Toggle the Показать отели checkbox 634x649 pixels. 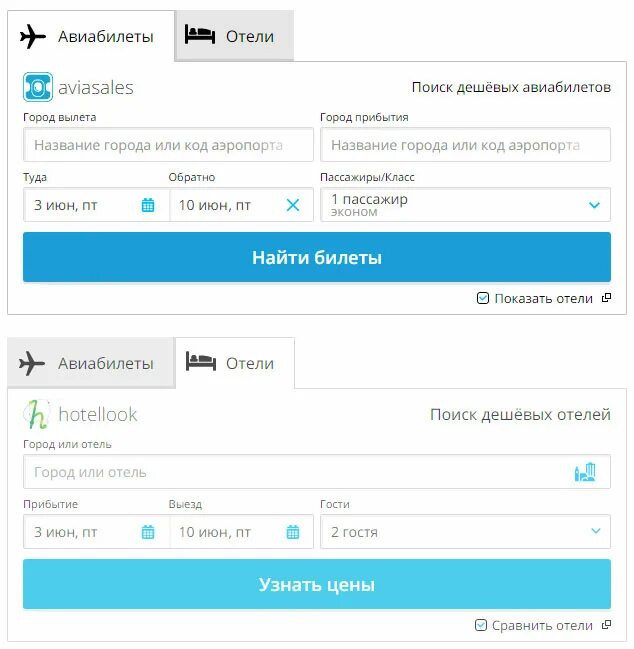tap(483, 298)
